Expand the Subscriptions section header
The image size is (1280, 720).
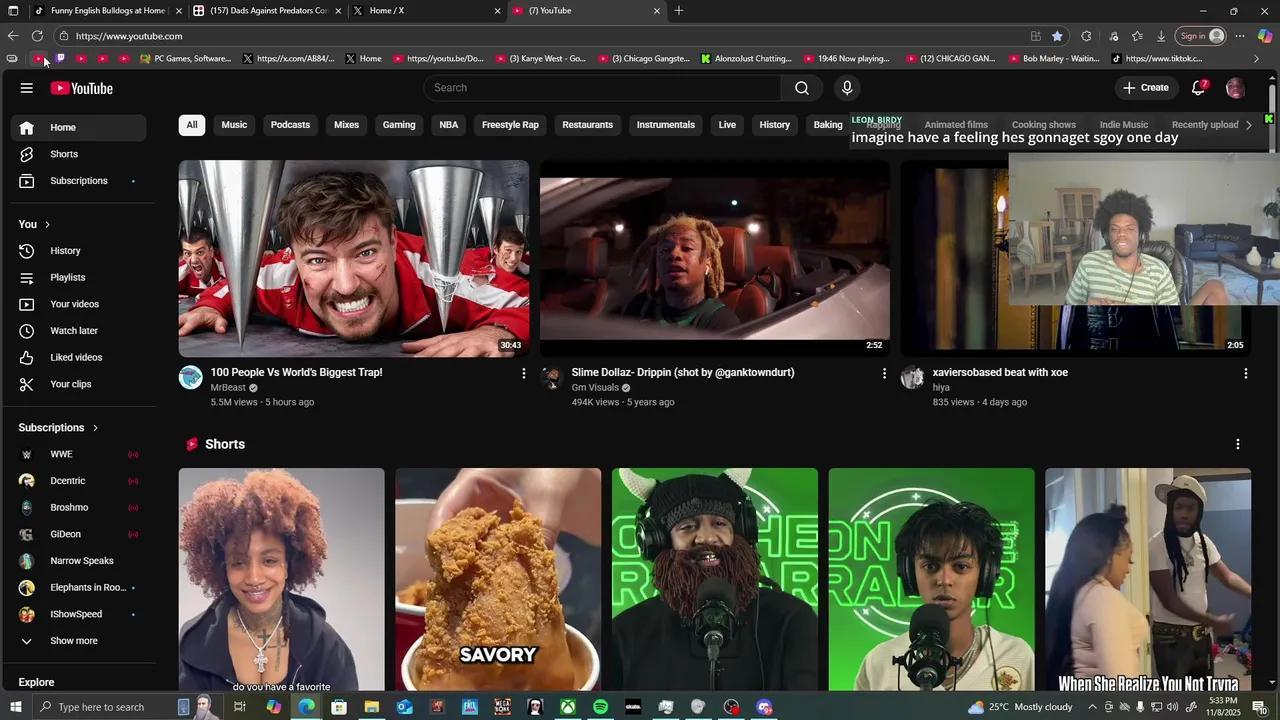(58, 428)
